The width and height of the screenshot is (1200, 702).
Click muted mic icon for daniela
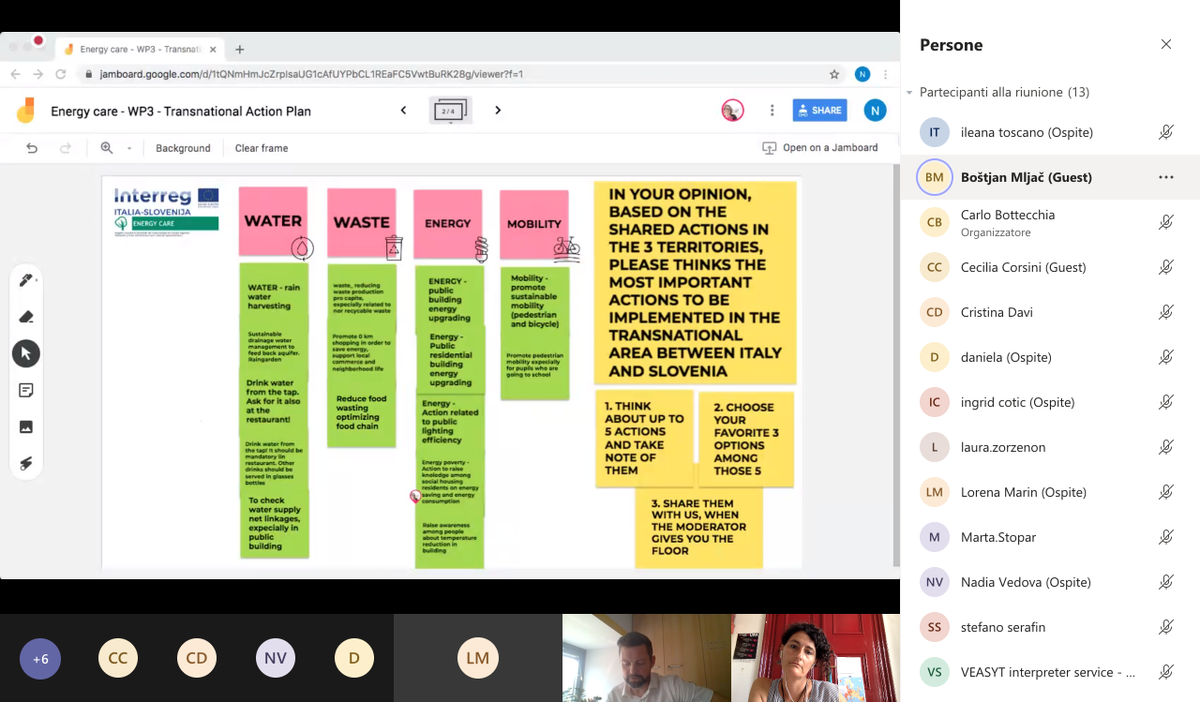tap(1166, 357)
